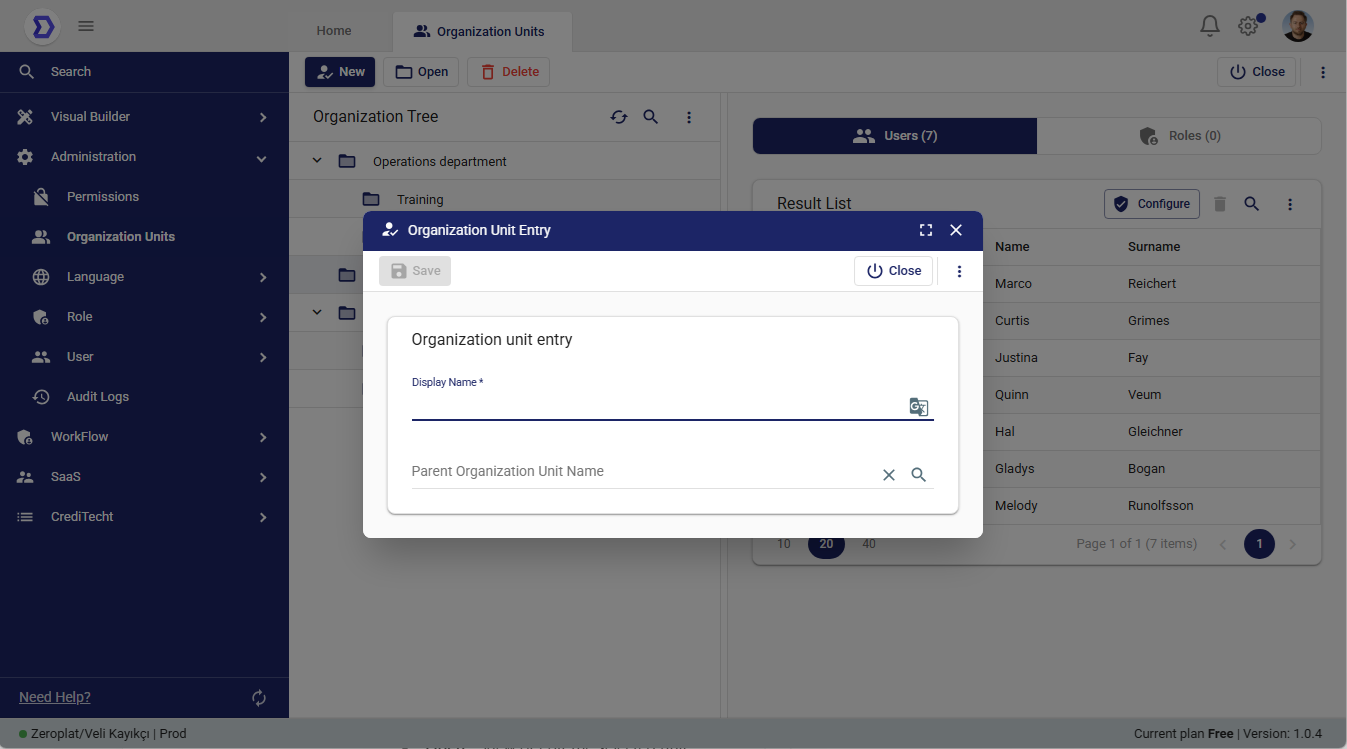
Task: Open the dialog's three-dot more options menu
Action: (x=959, y=271)
